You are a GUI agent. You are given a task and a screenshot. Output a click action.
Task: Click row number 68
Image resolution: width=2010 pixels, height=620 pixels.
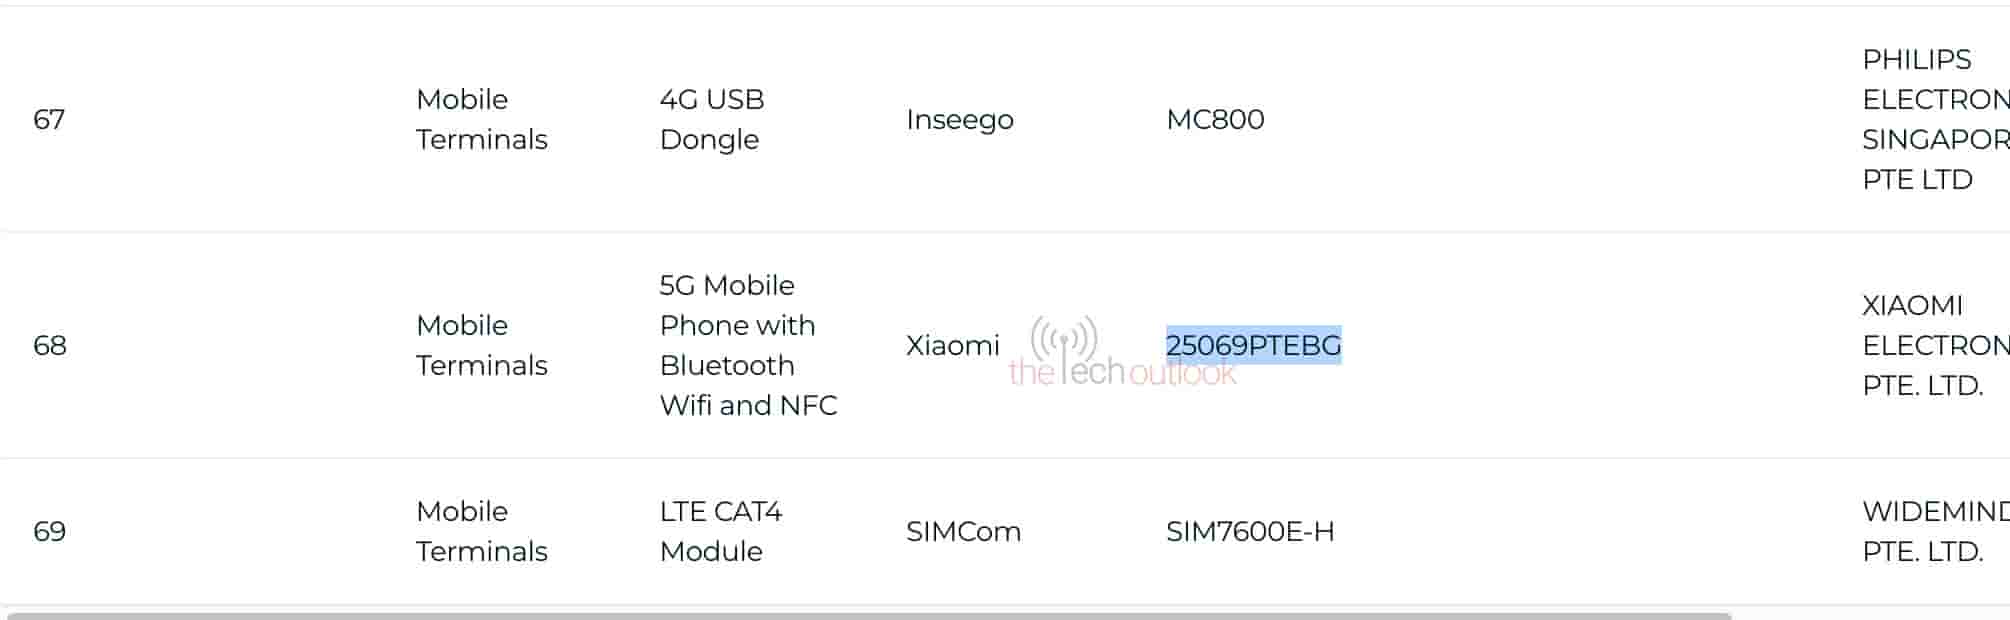[50, 345]
